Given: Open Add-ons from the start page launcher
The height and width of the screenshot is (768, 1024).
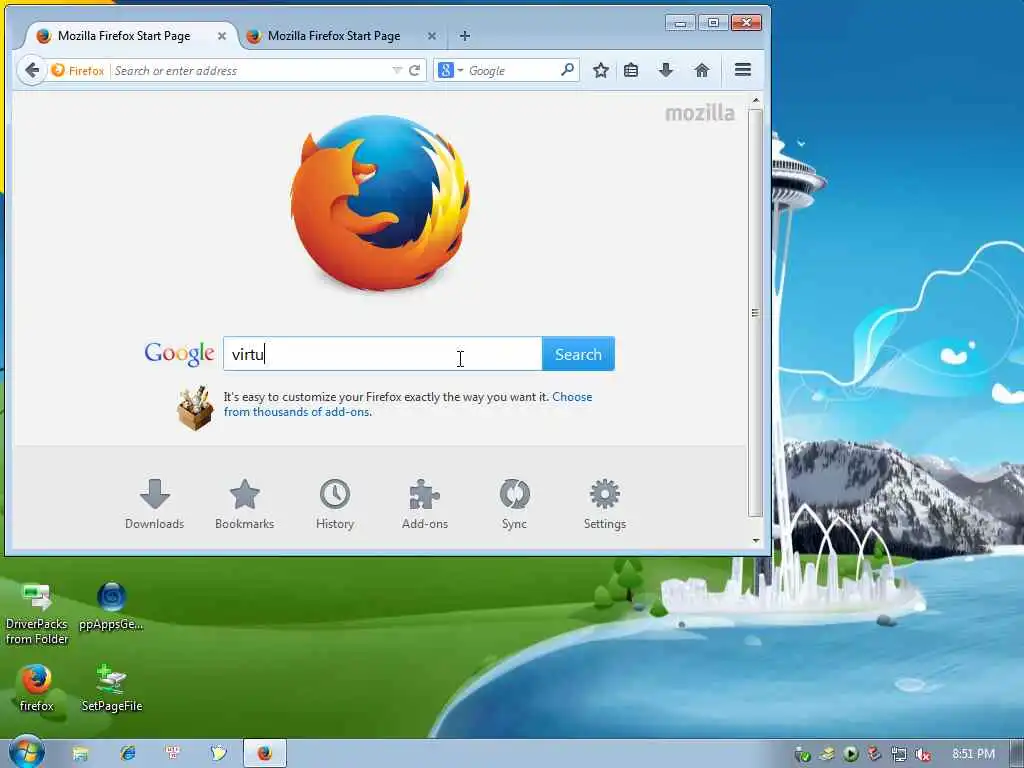Looking at the screenshot, I should pyautogui.click(x=425, y=504).
